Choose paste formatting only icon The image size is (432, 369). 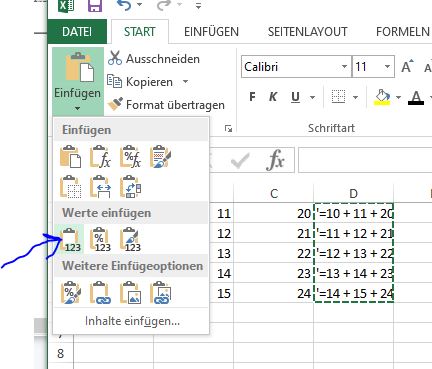[x=70, y=293]
